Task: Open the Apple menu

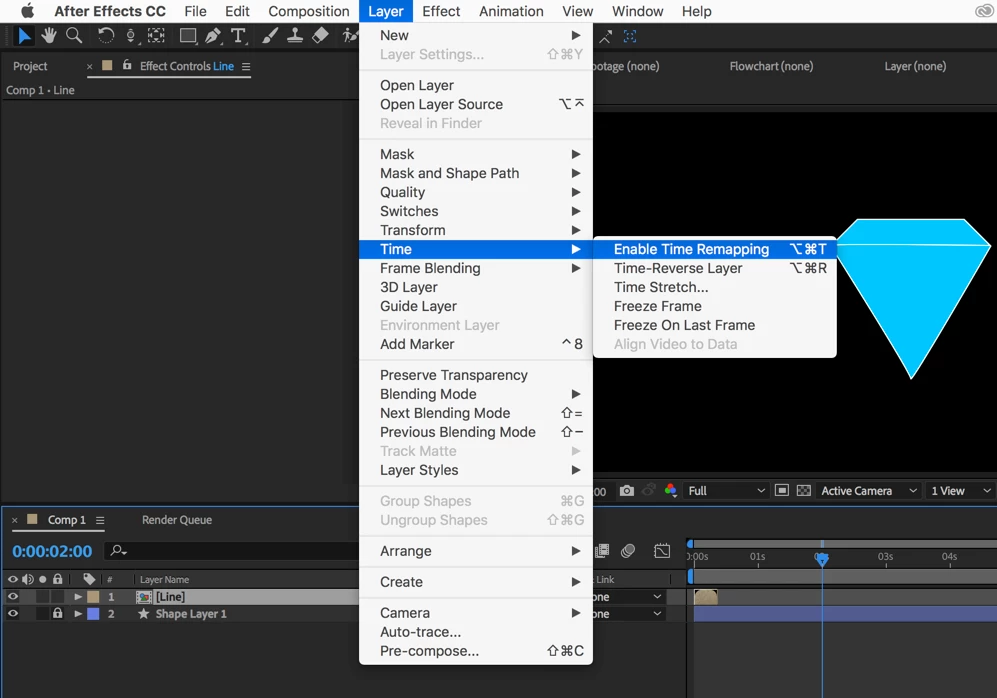Action: [x=27, y=11]
